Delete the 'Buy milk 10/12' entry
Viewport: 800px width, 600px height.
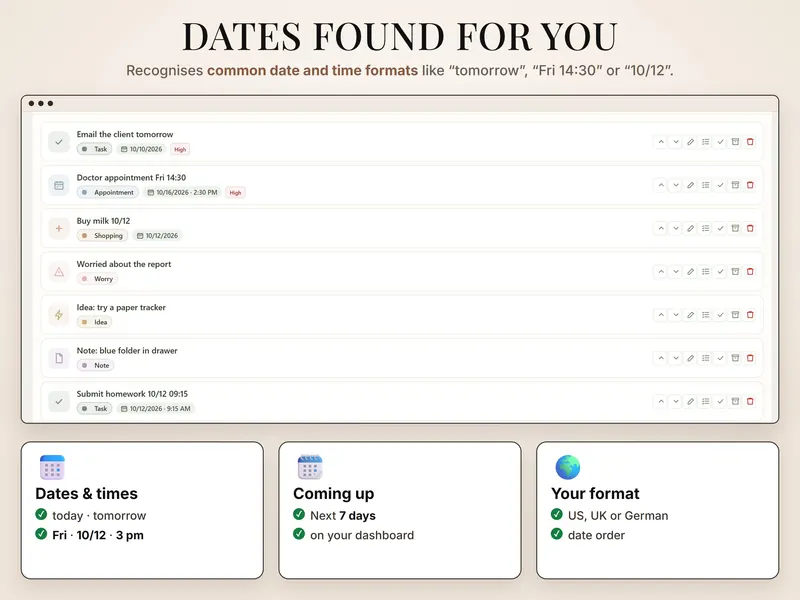pos(750,229)
